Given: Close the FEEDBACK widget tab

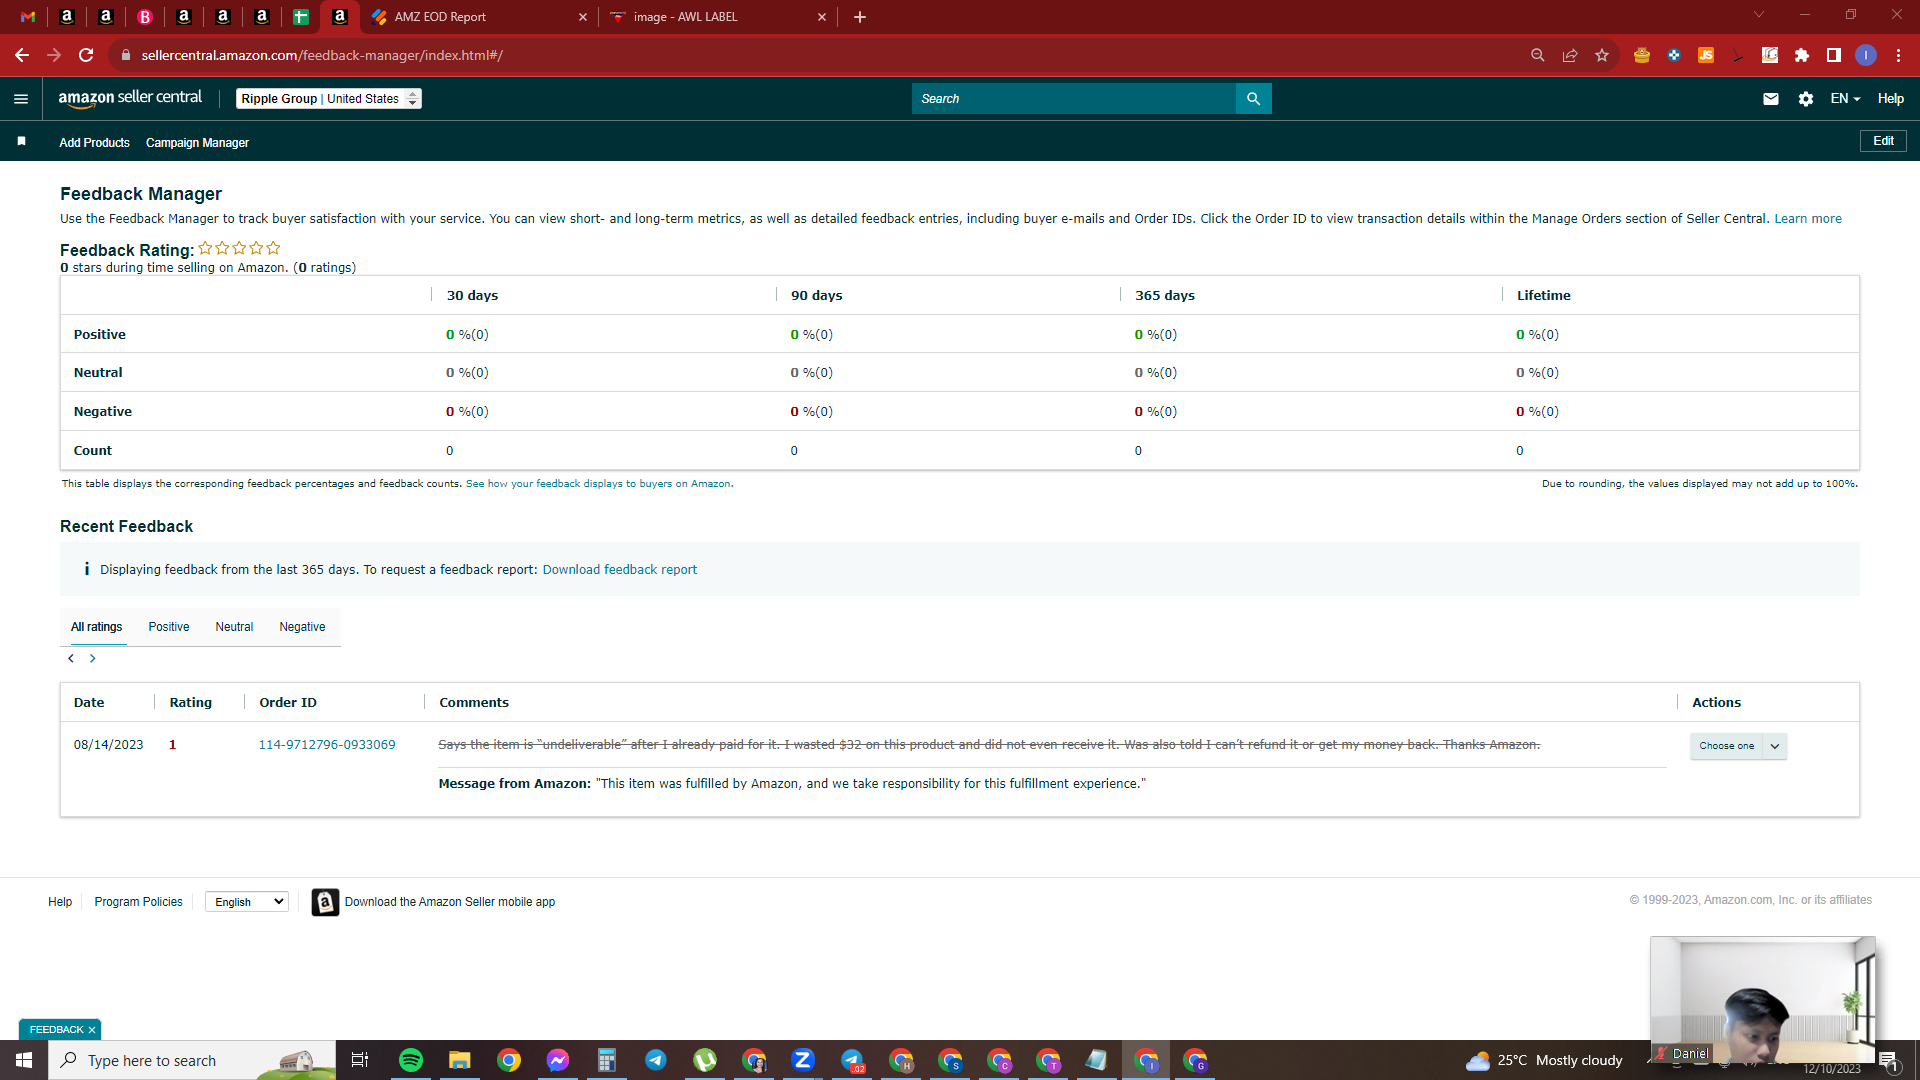Looking at the screenshot, I should pyautogui.click(x=92, y=1030).
